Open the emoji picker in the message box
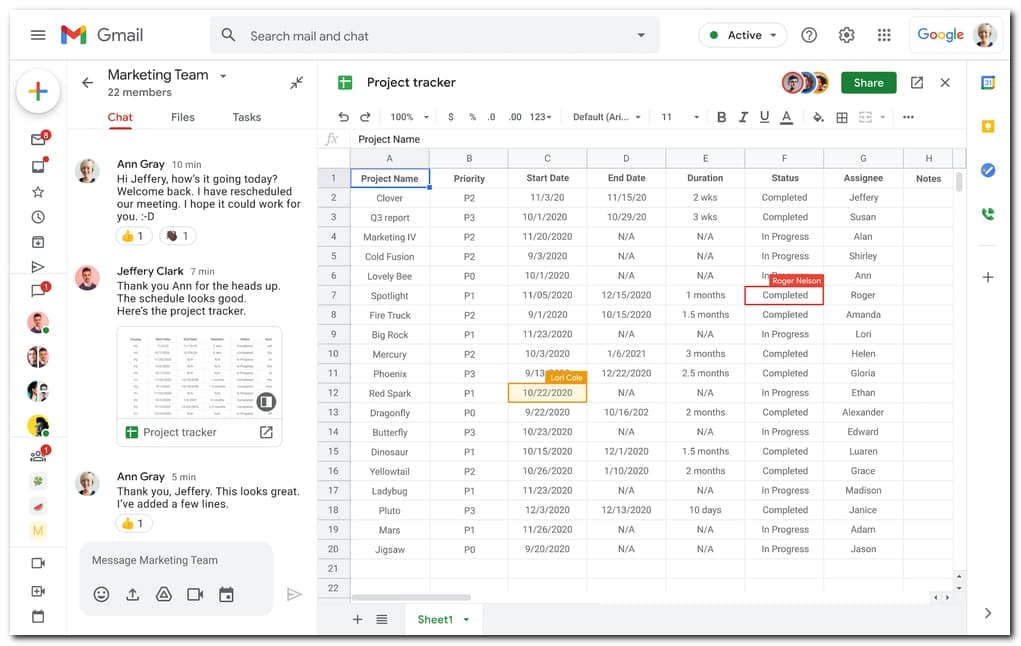This screenshot has width=1021, height=646. (101, 594)
